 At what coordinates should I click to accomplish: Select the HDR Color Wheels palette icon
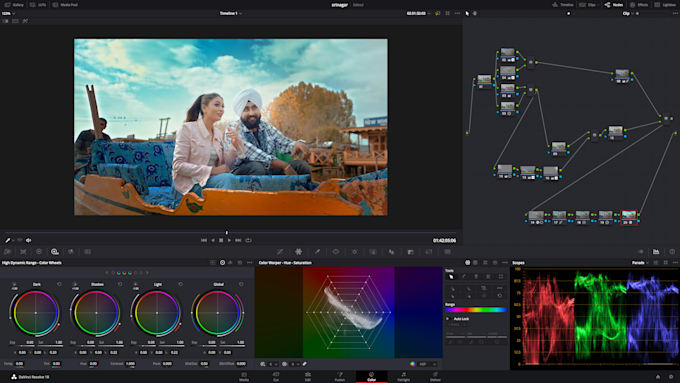tap(55, 252)
